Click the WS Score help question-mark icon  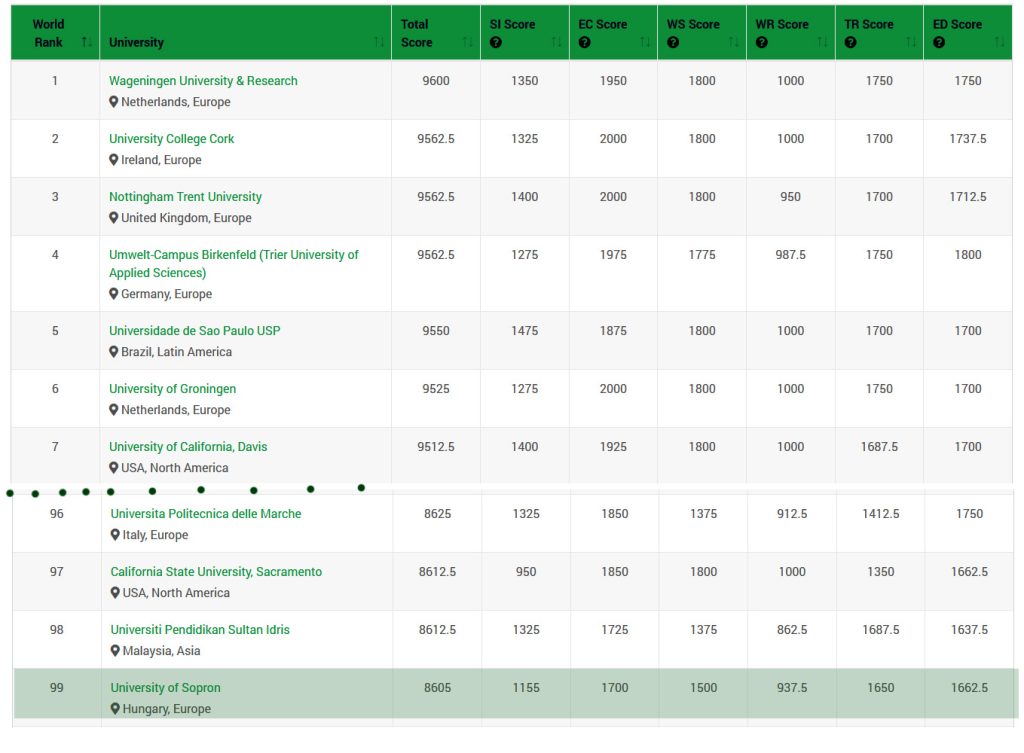pyautogui.click(x=673, y=43)
